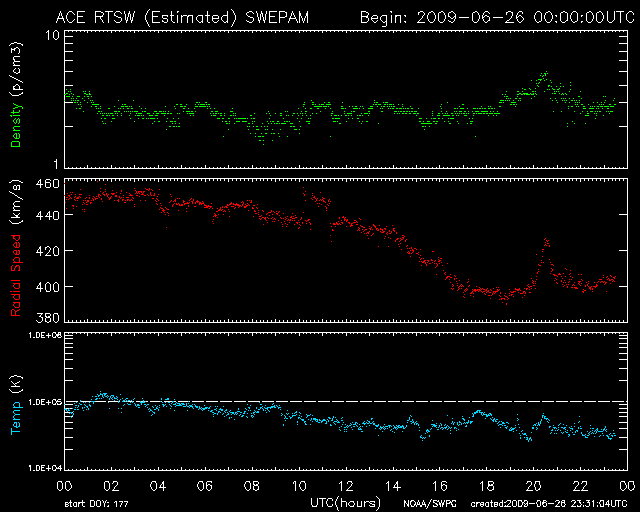Click the '460' speed axis value
The height and width of the screenshot is (512, 640).
(x=47, y=184)
